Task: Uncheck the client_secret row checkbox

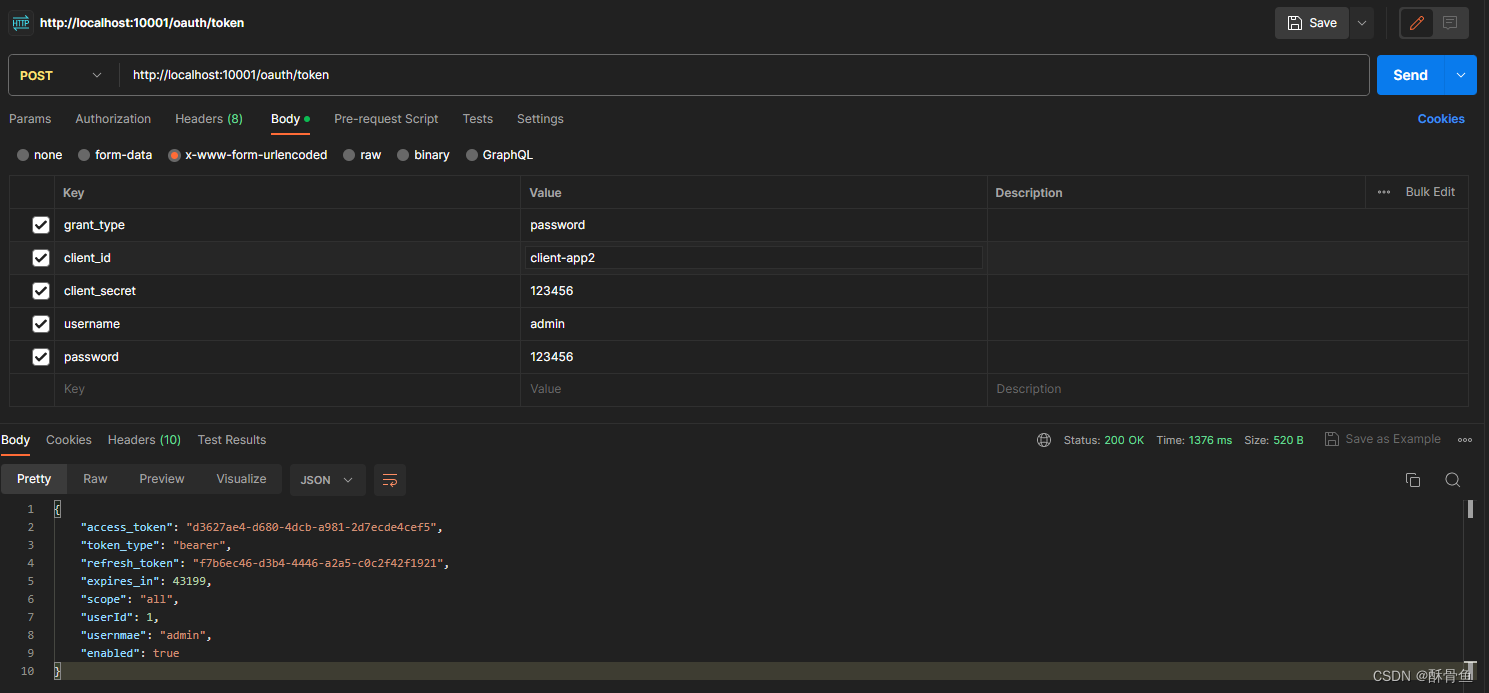Action: [41, 291]
